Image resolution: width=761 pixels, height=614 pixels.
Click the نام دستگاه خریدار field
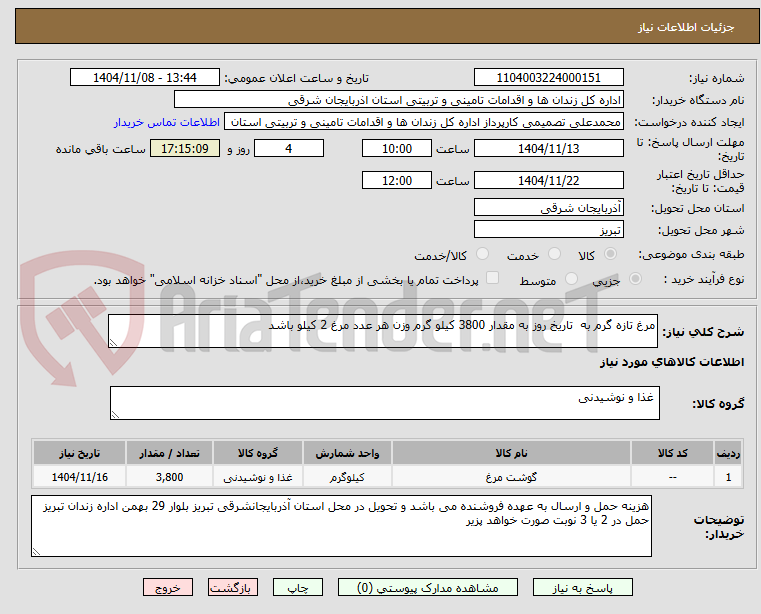(398, 100)
